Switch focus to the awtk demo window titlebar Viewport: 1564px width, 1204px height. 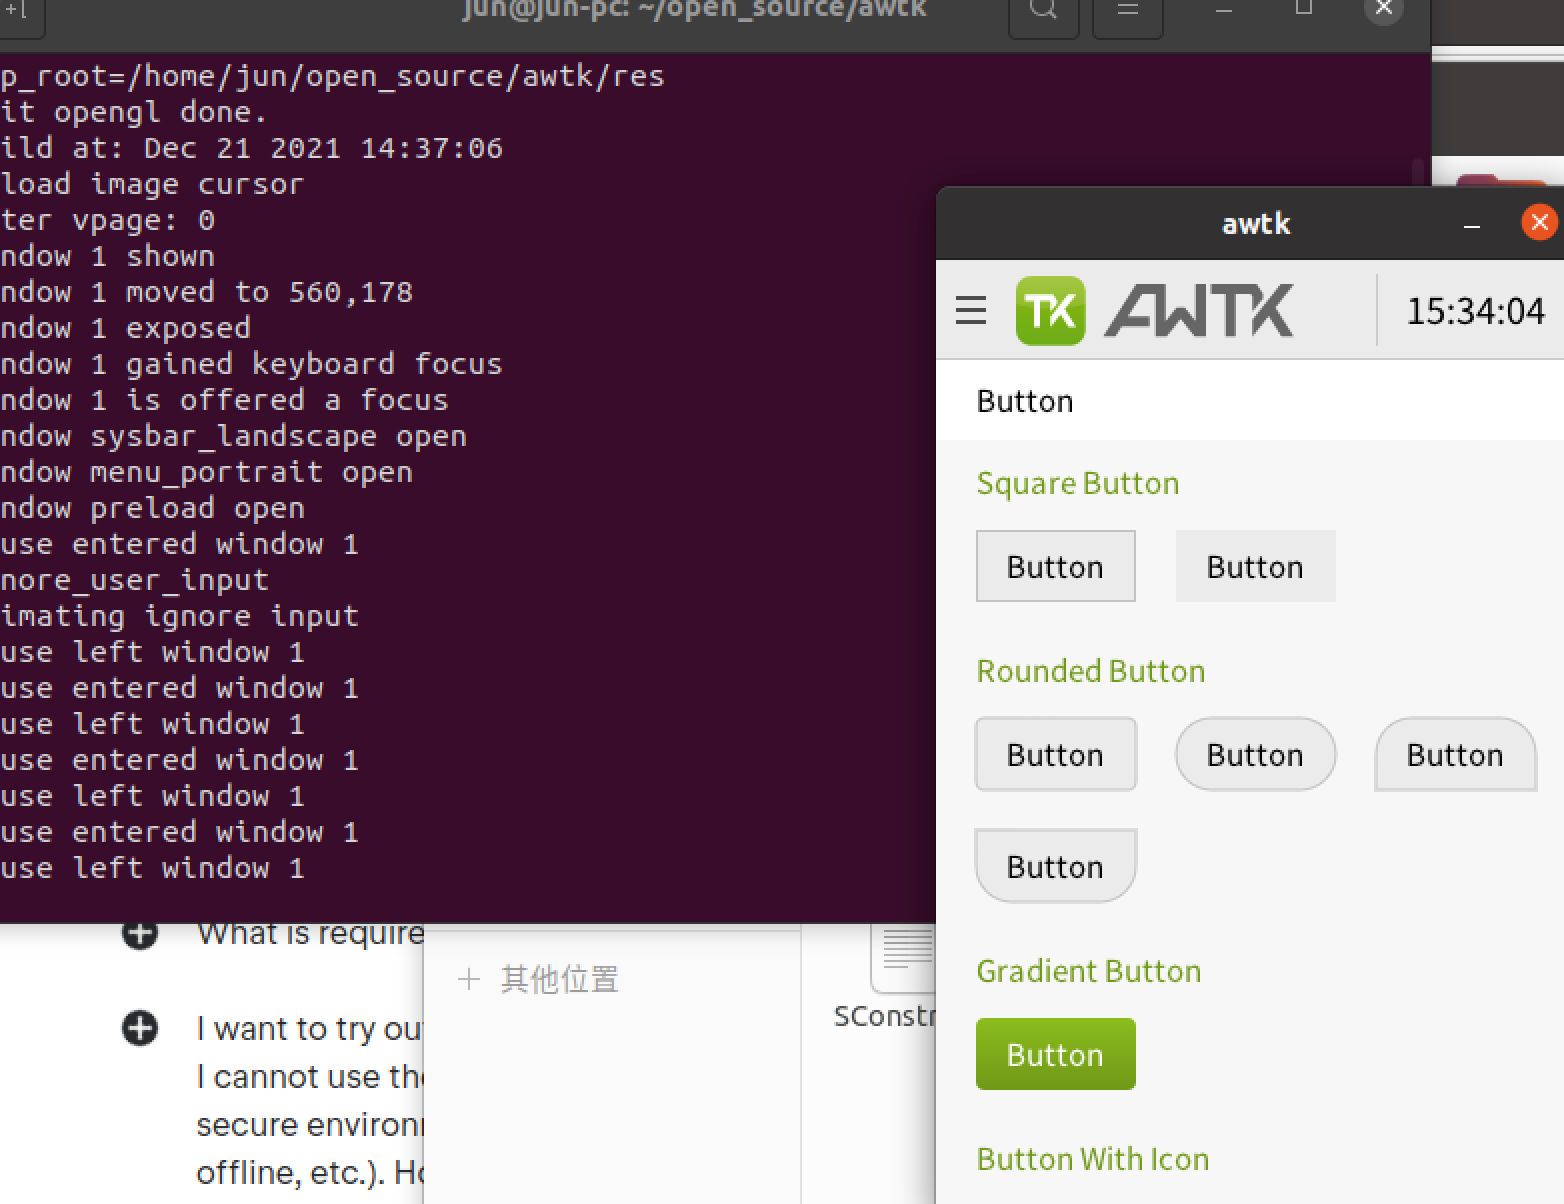pyautogui.click(x=1255, y=222)
